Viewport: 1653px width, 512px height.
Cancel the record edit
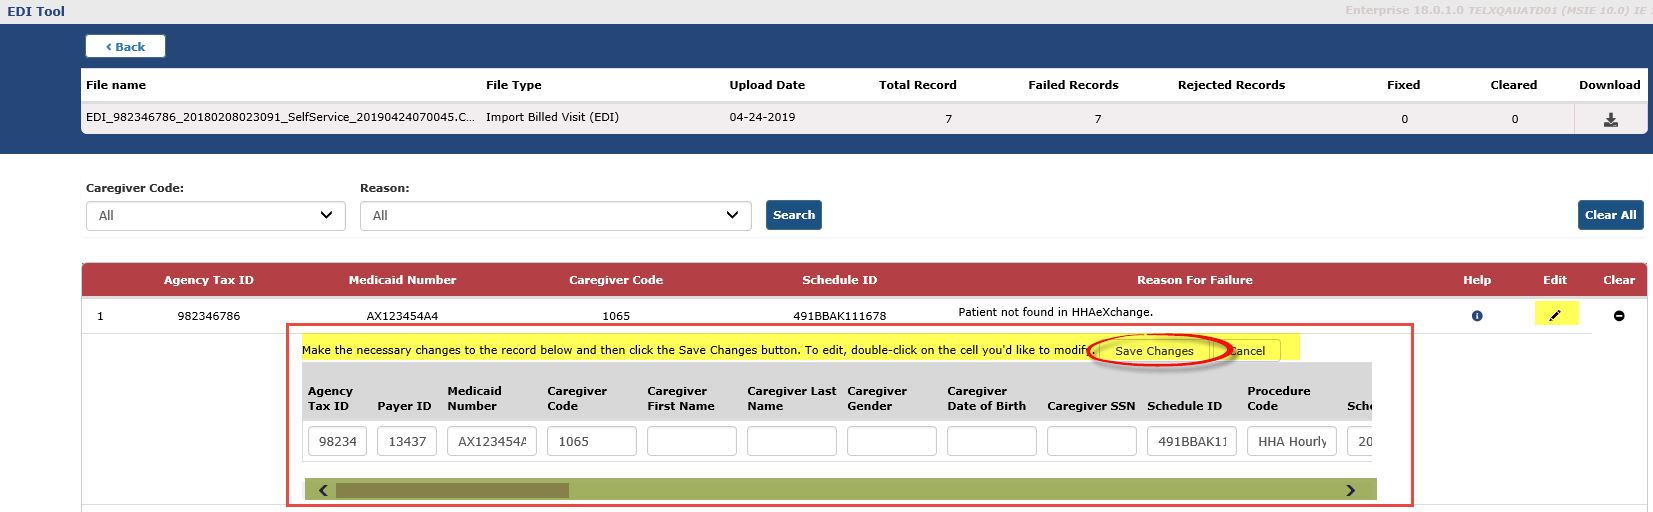tap(1248, 351)
